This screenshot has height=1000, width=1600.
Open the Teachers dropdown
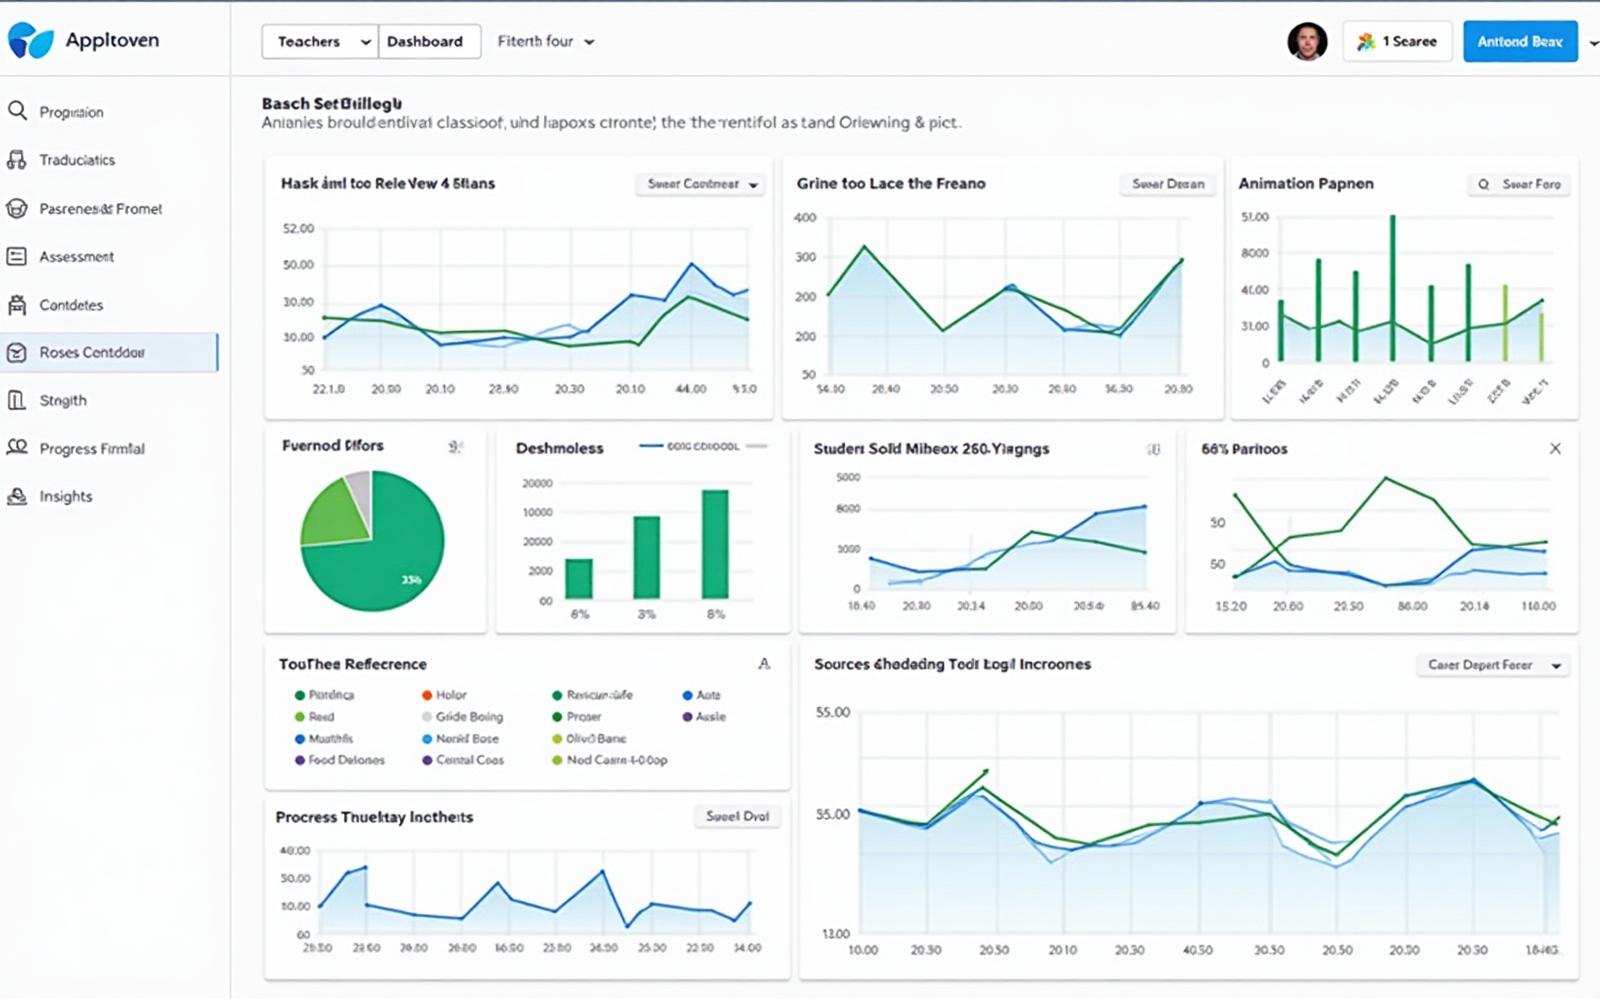318,41
